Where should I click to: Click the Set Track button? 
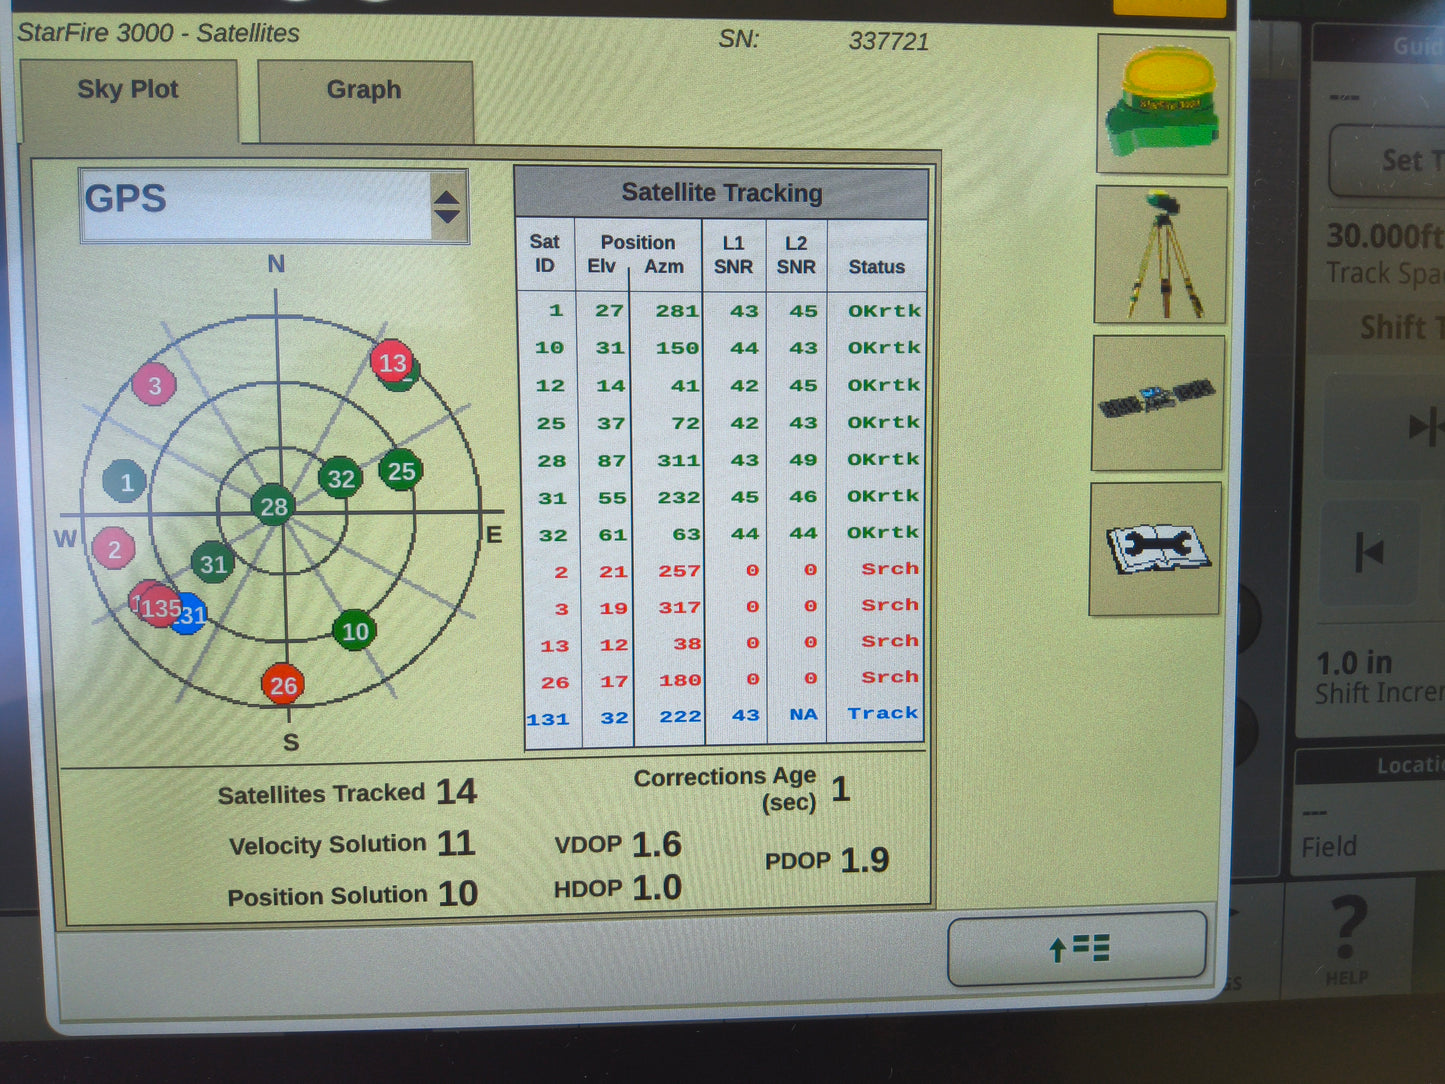pyautogui.click(x=1389, y=160)
